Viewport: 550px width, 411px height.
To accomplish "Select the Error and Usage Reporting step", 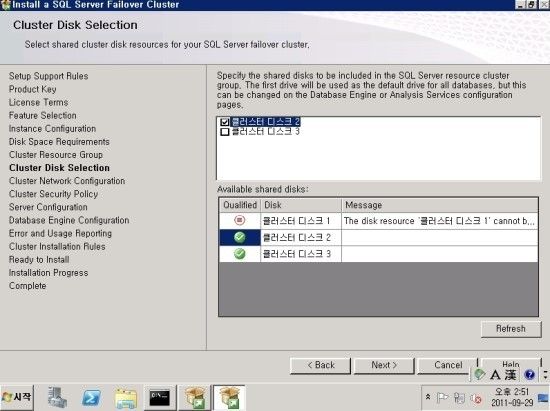I will point(60,234).
